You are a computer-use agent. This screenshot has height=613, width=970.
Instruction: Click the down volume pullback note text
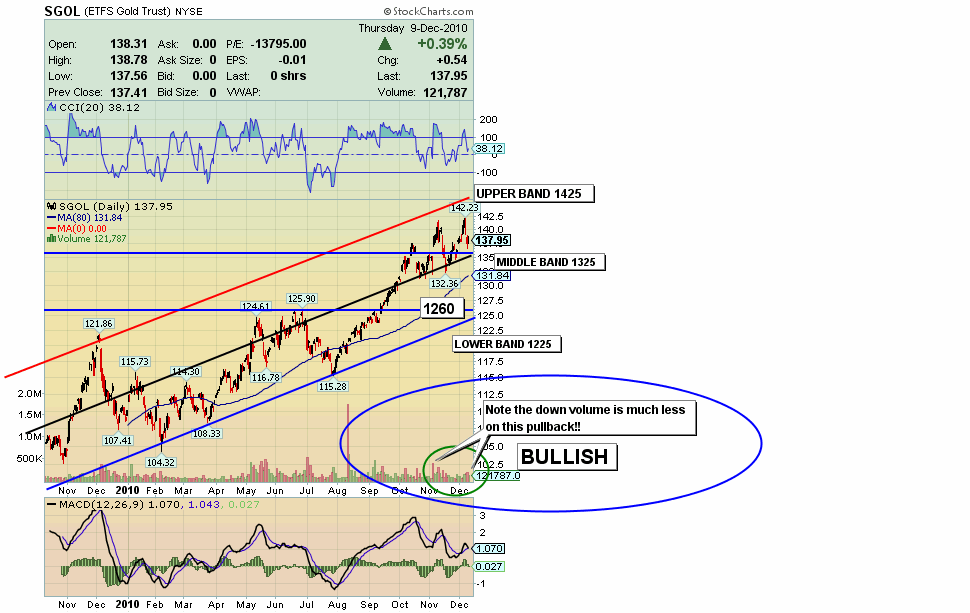click(585, 418)
